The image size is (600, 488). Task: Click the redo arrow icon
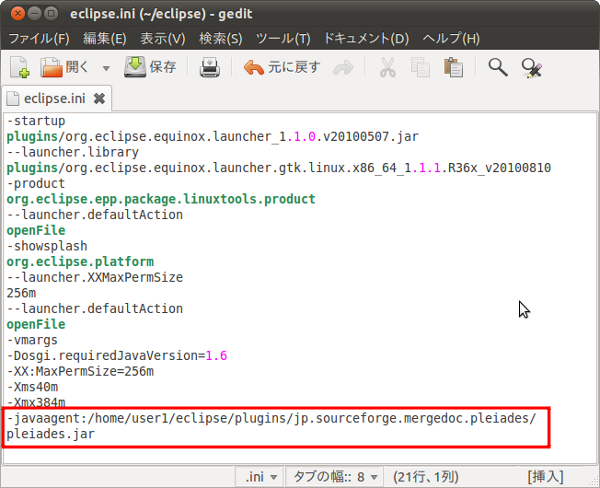(343, 68)
